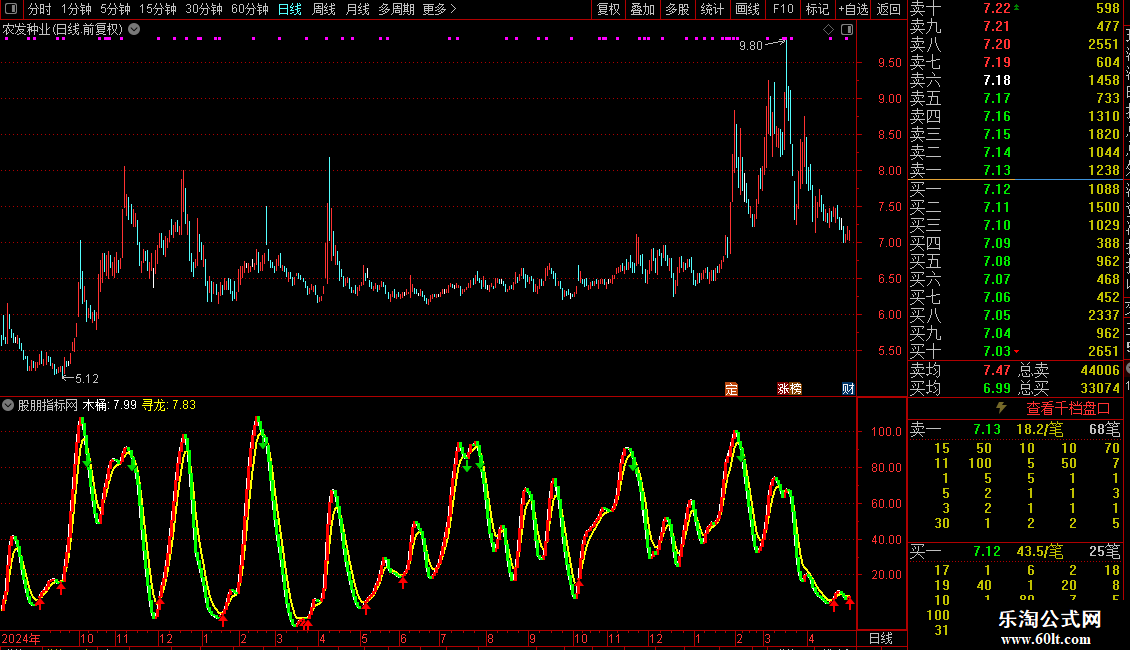The width and height of the screenshot is (1130, 650).
Task: Click the 叠加 overlay button
Action: 642,9
